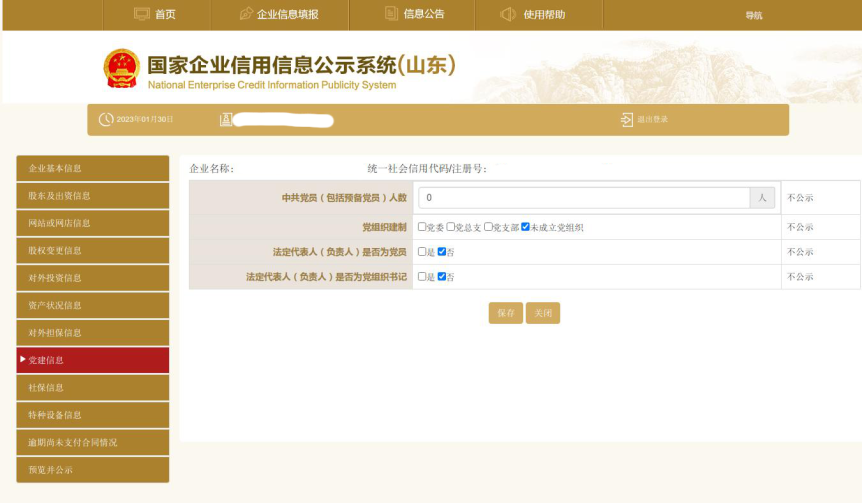This screenshot has width=862, height=503.
Task: Check the 党支部 checkbox
Action: (x=488, y=227)
